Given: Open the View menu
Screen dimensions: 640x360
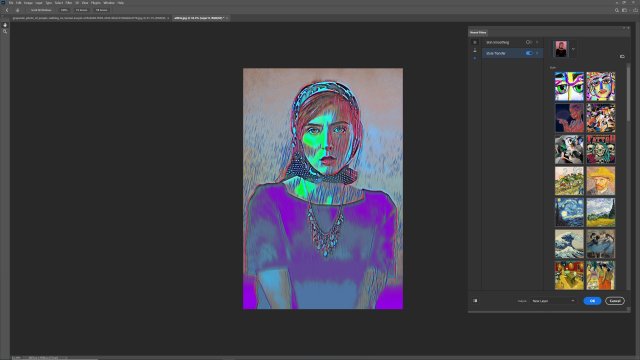Looking at the screenshot, I should (85, 3).
